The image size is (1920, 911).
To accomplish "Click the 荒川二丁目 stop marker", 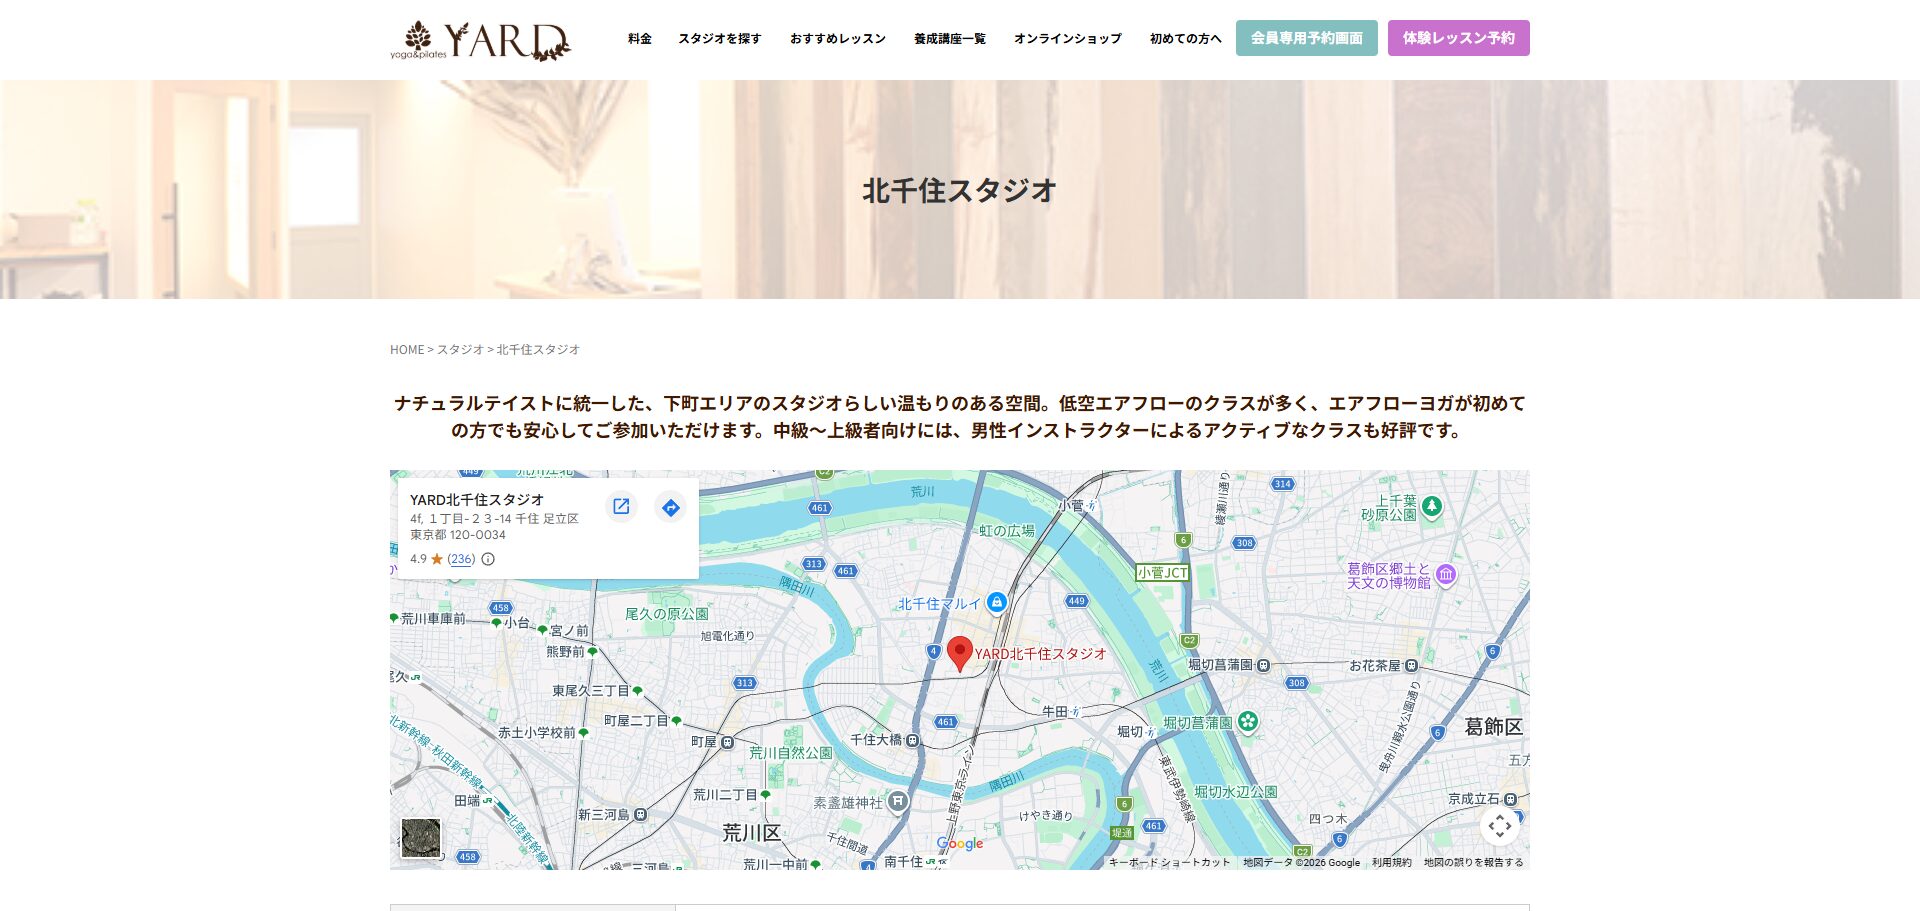I will 765,795.
